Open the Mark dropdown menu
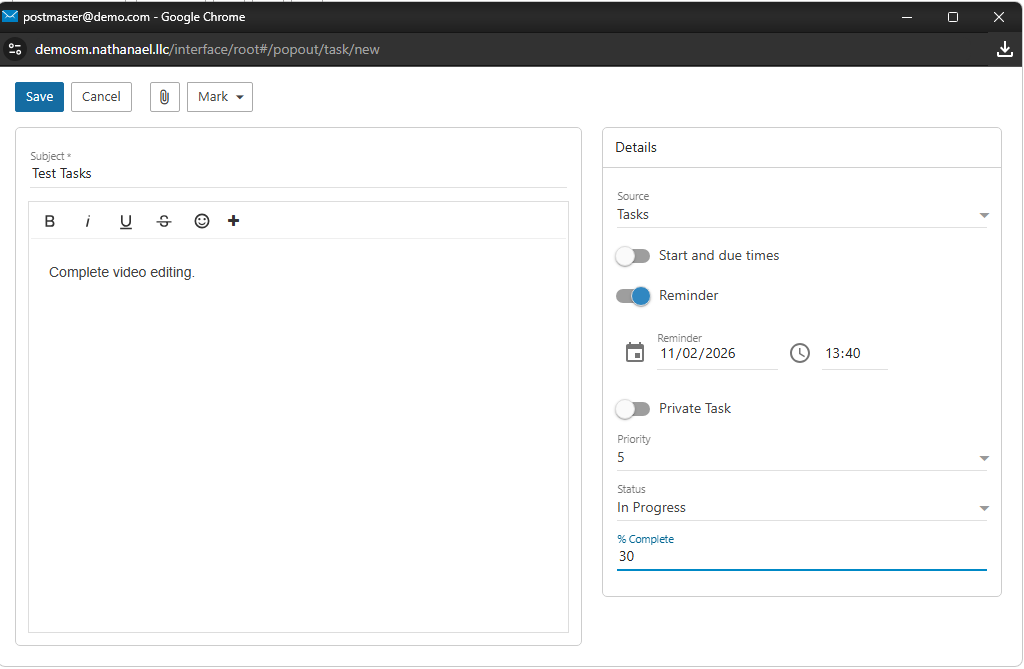Image resolution: width=1024 pixels, height=669 pixels. pyautogui.click(x=220, y=97)
